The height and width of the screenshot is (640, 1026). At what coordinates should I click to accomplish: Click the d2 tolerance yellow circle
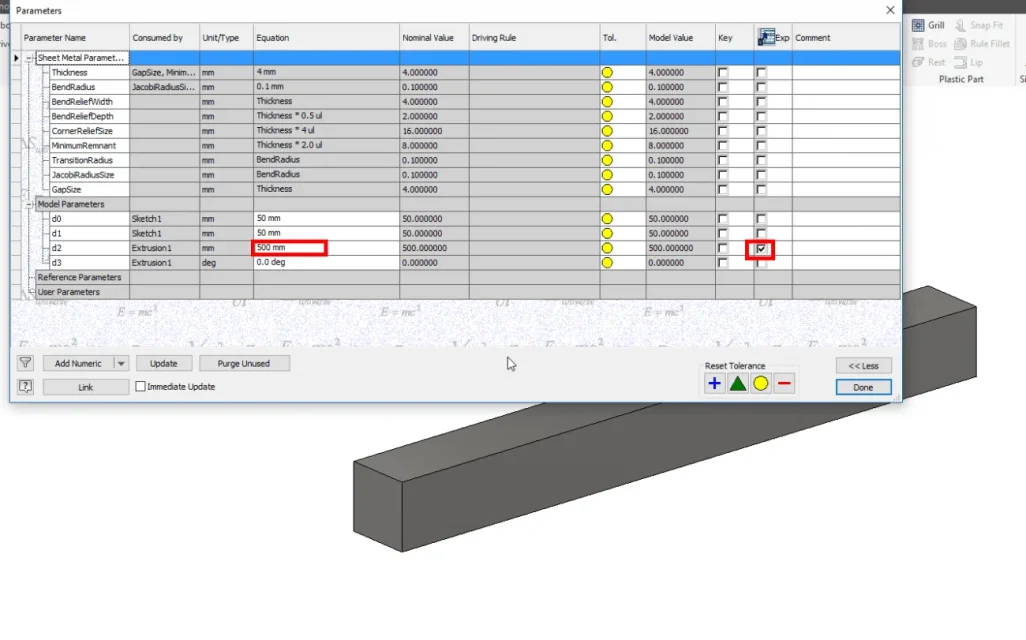coord(607,248)
